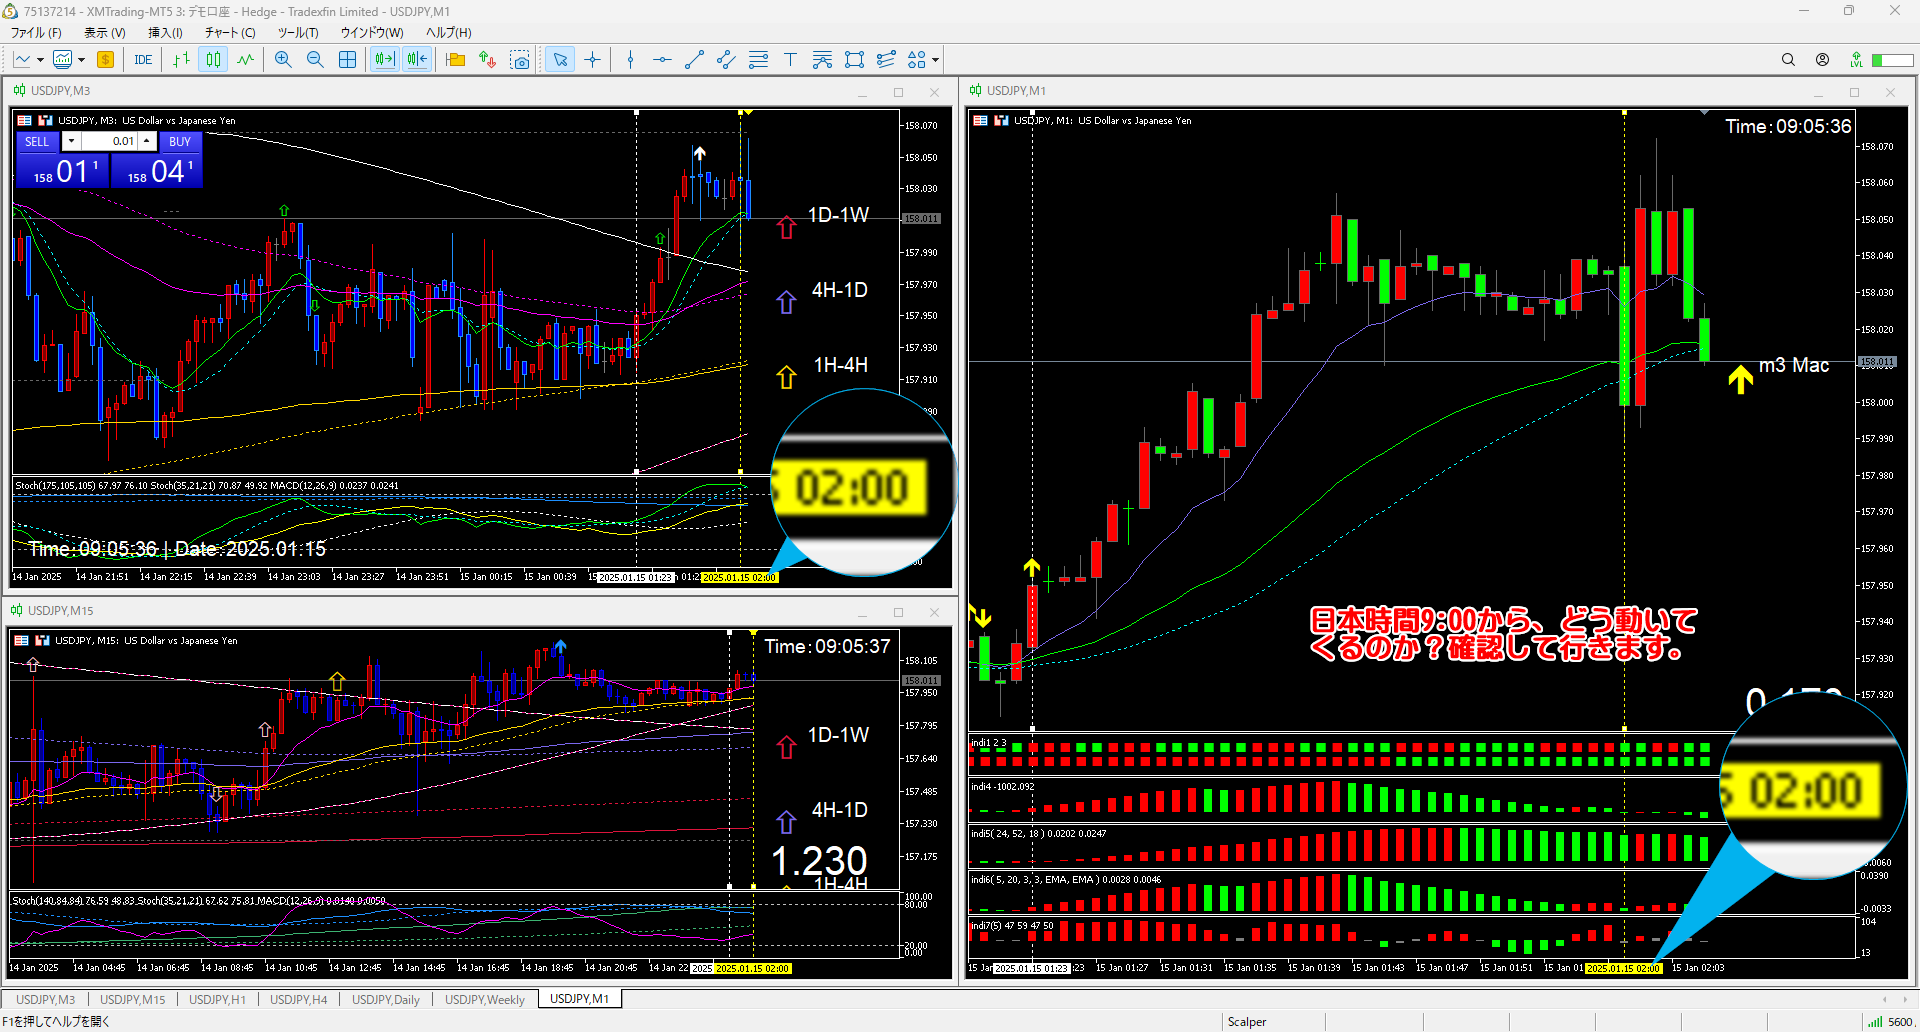Open the チャート (C) menu
This screenshot has width=1920, height=1032.
(230, 33)
